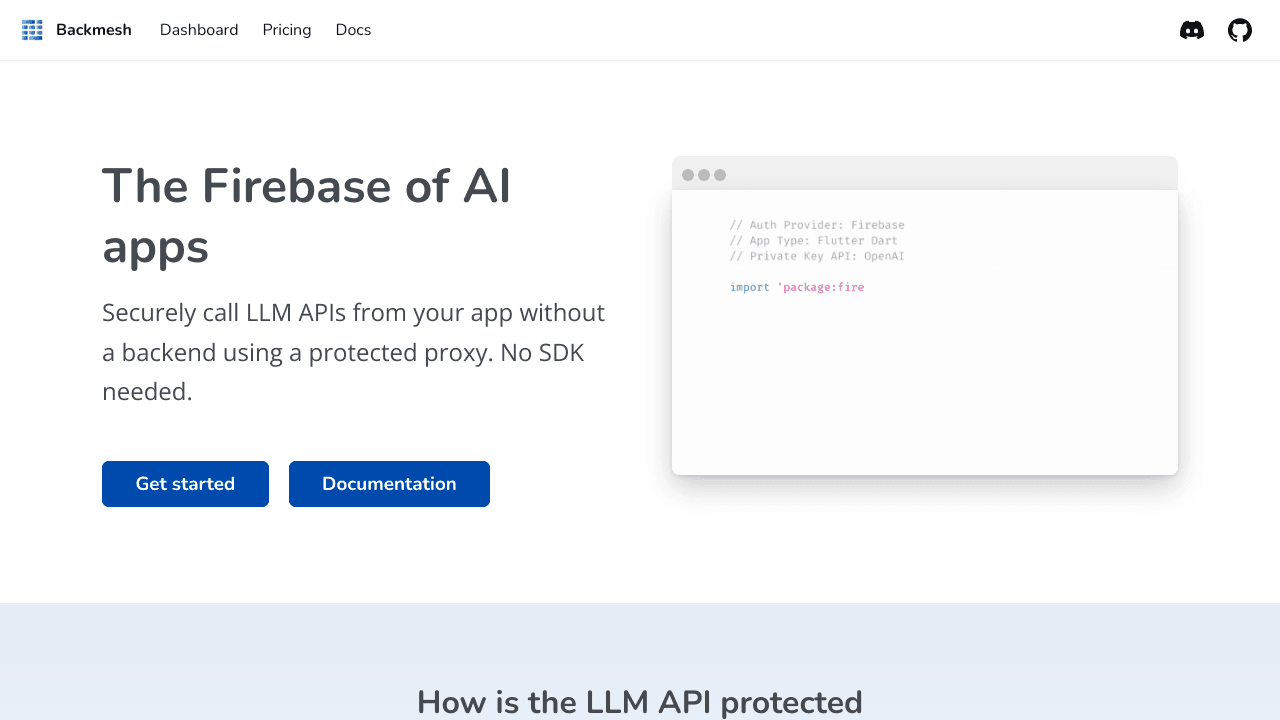
Task: Click the GitHub cat logo in the header
Action: (1239, 30)
